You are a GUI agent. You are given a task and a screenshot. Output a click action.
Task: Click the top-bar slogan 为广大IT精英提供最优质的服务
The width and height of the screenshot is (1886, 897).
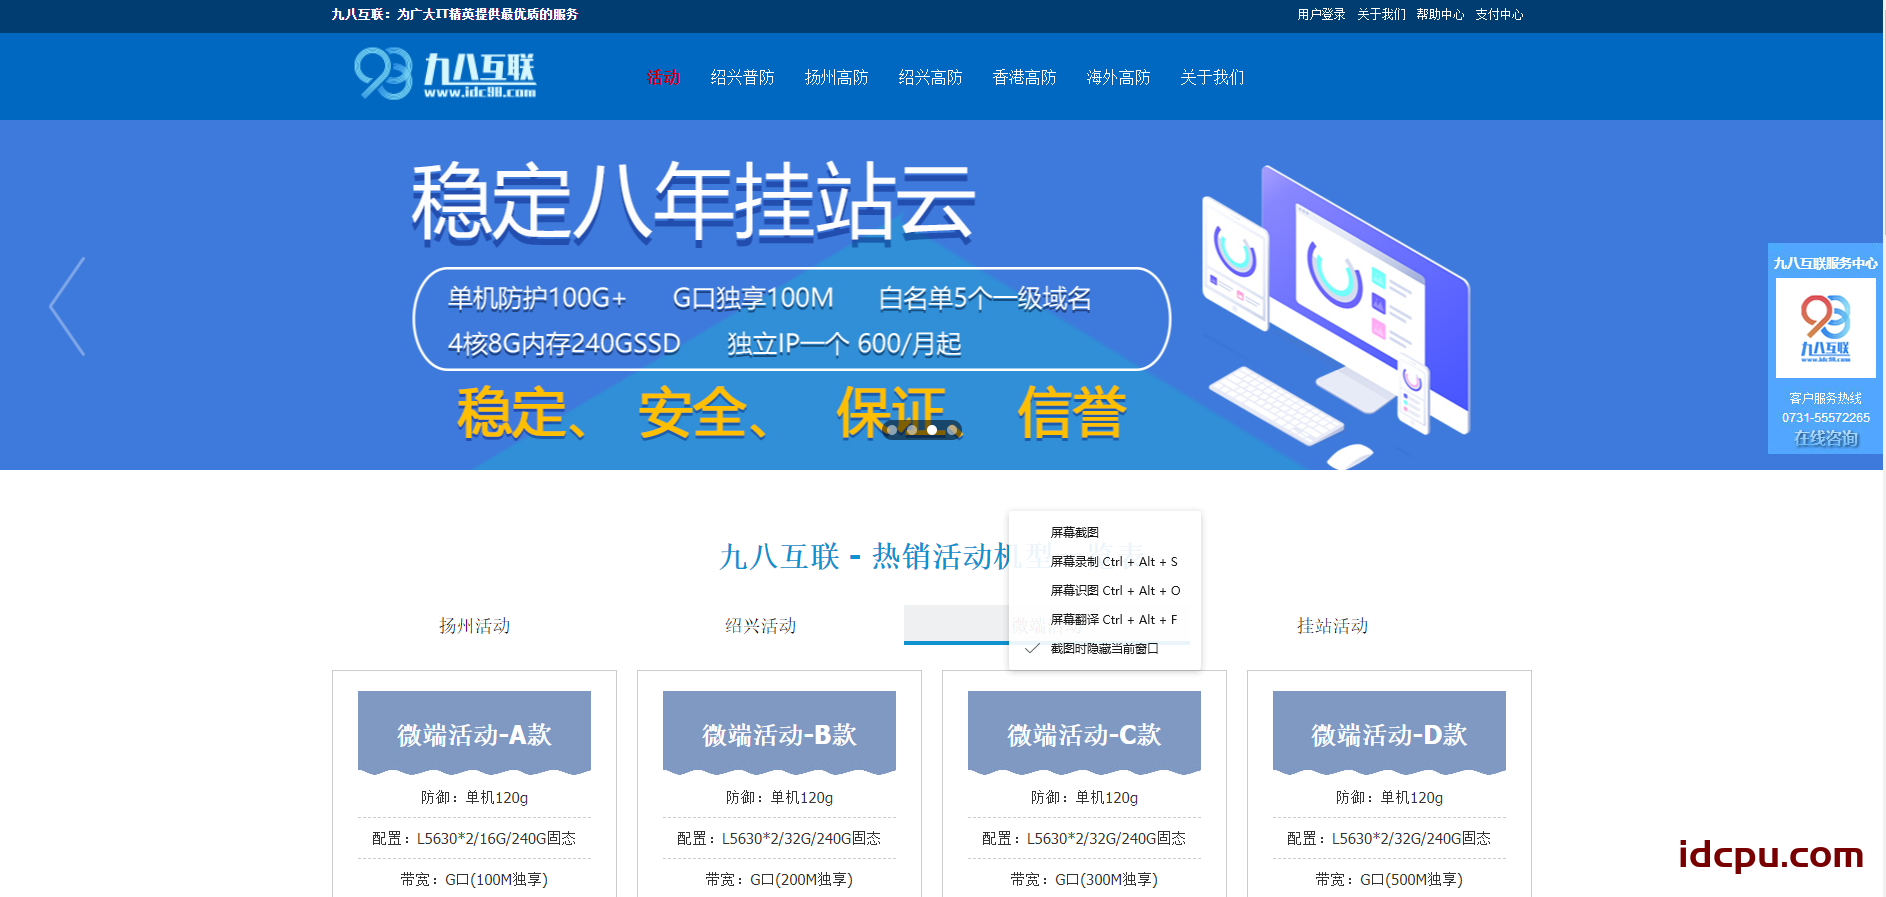(487, 14)
